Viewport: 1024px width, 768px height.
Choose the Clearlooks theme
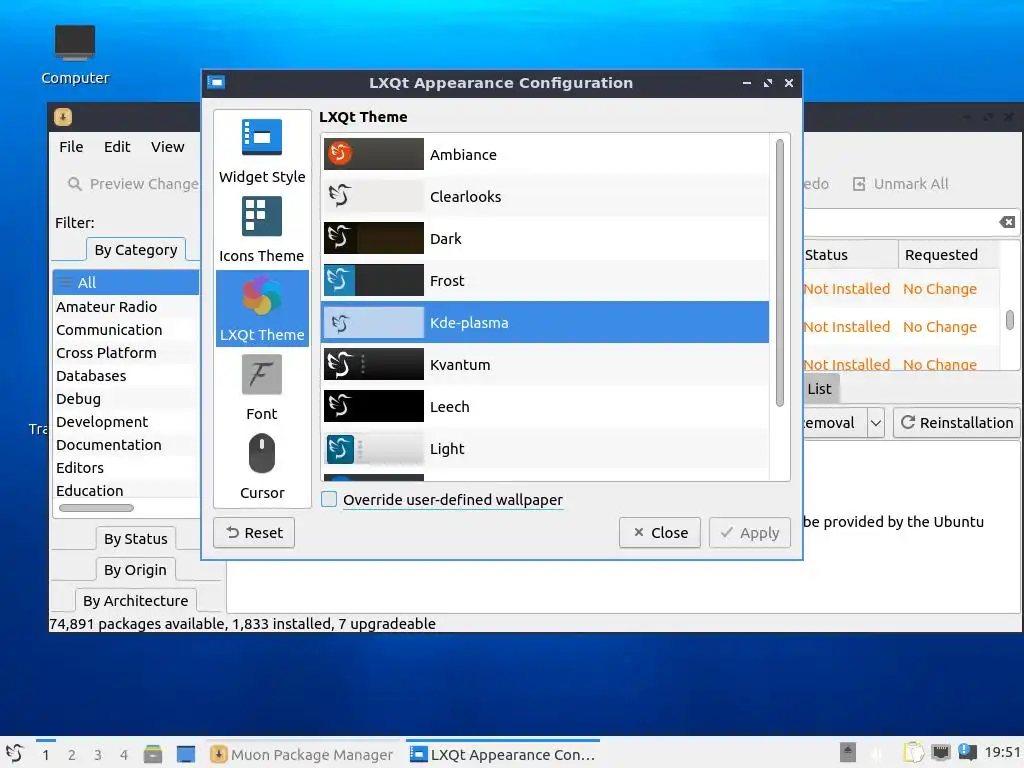545,197
